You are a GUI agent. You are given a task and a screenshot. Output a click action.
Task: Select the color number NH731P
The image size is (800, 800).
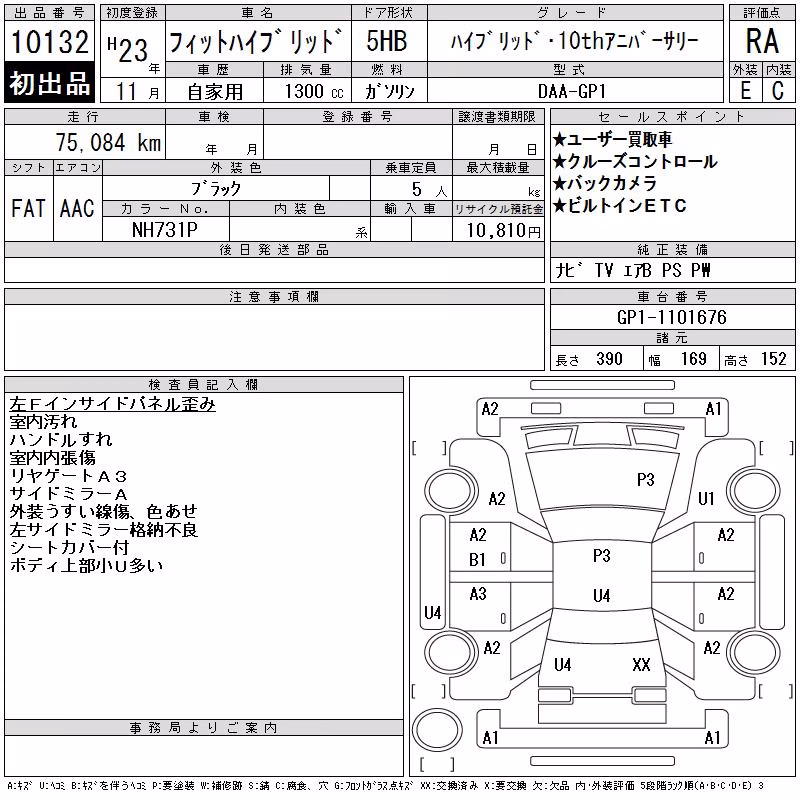tap(165, 230)
